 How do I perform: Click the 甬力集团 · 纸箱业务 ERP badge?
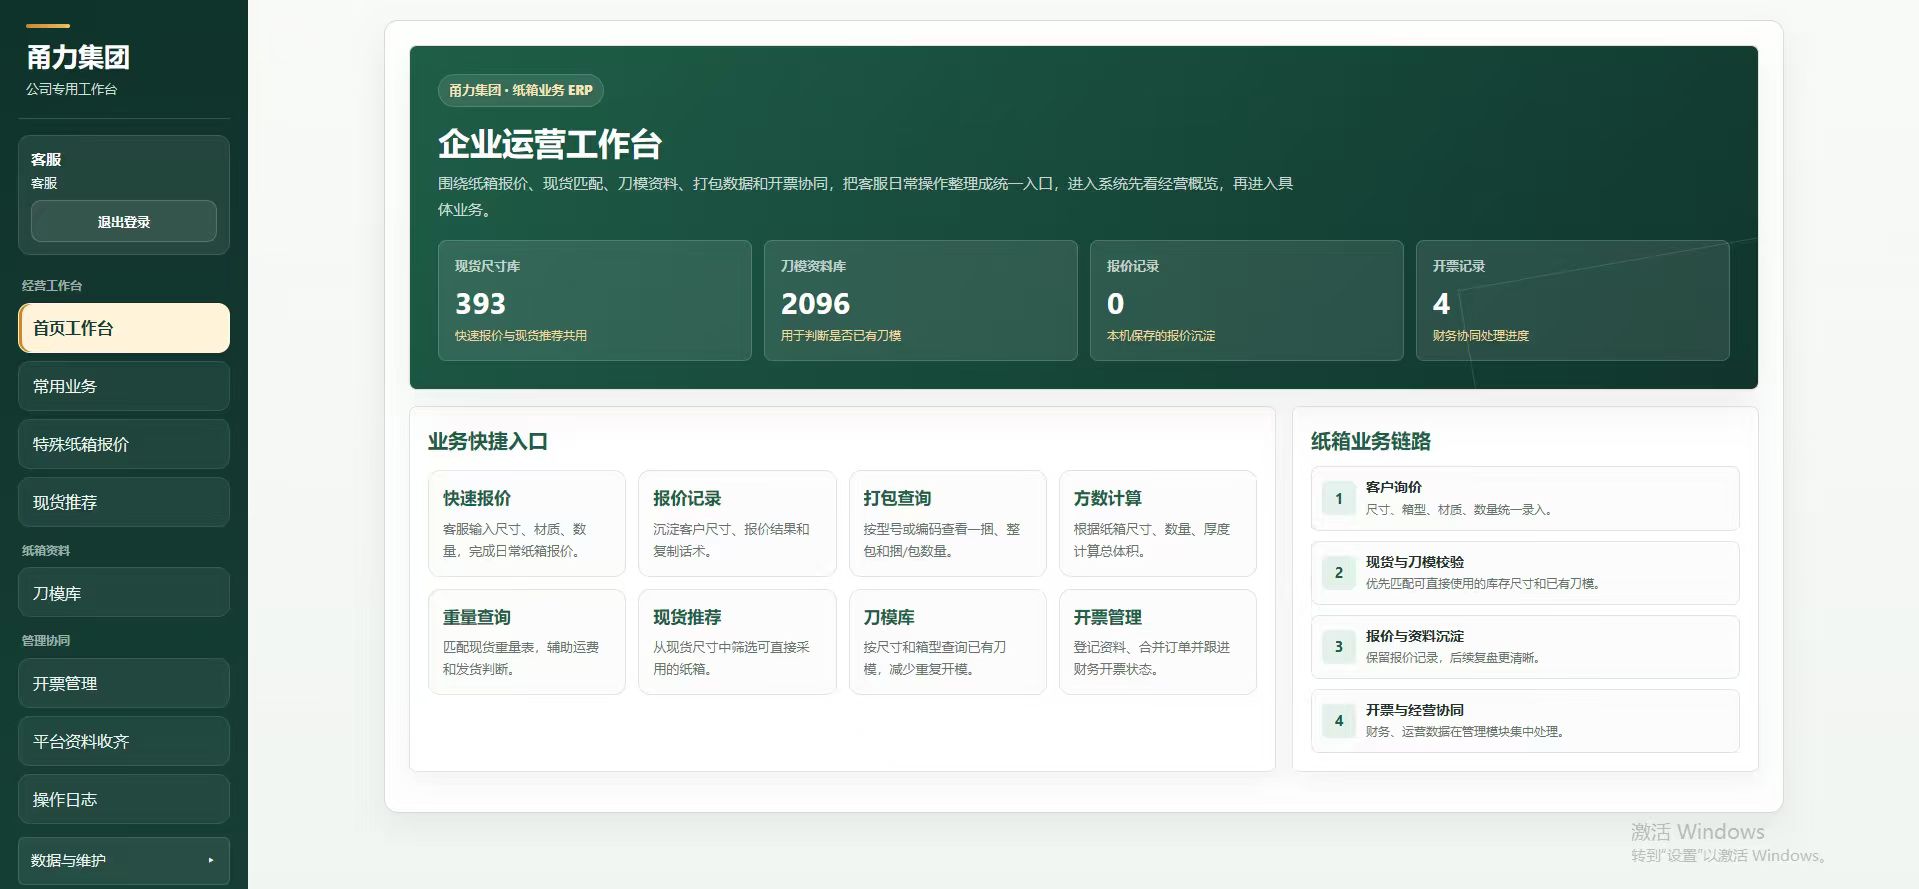(521, 90)
